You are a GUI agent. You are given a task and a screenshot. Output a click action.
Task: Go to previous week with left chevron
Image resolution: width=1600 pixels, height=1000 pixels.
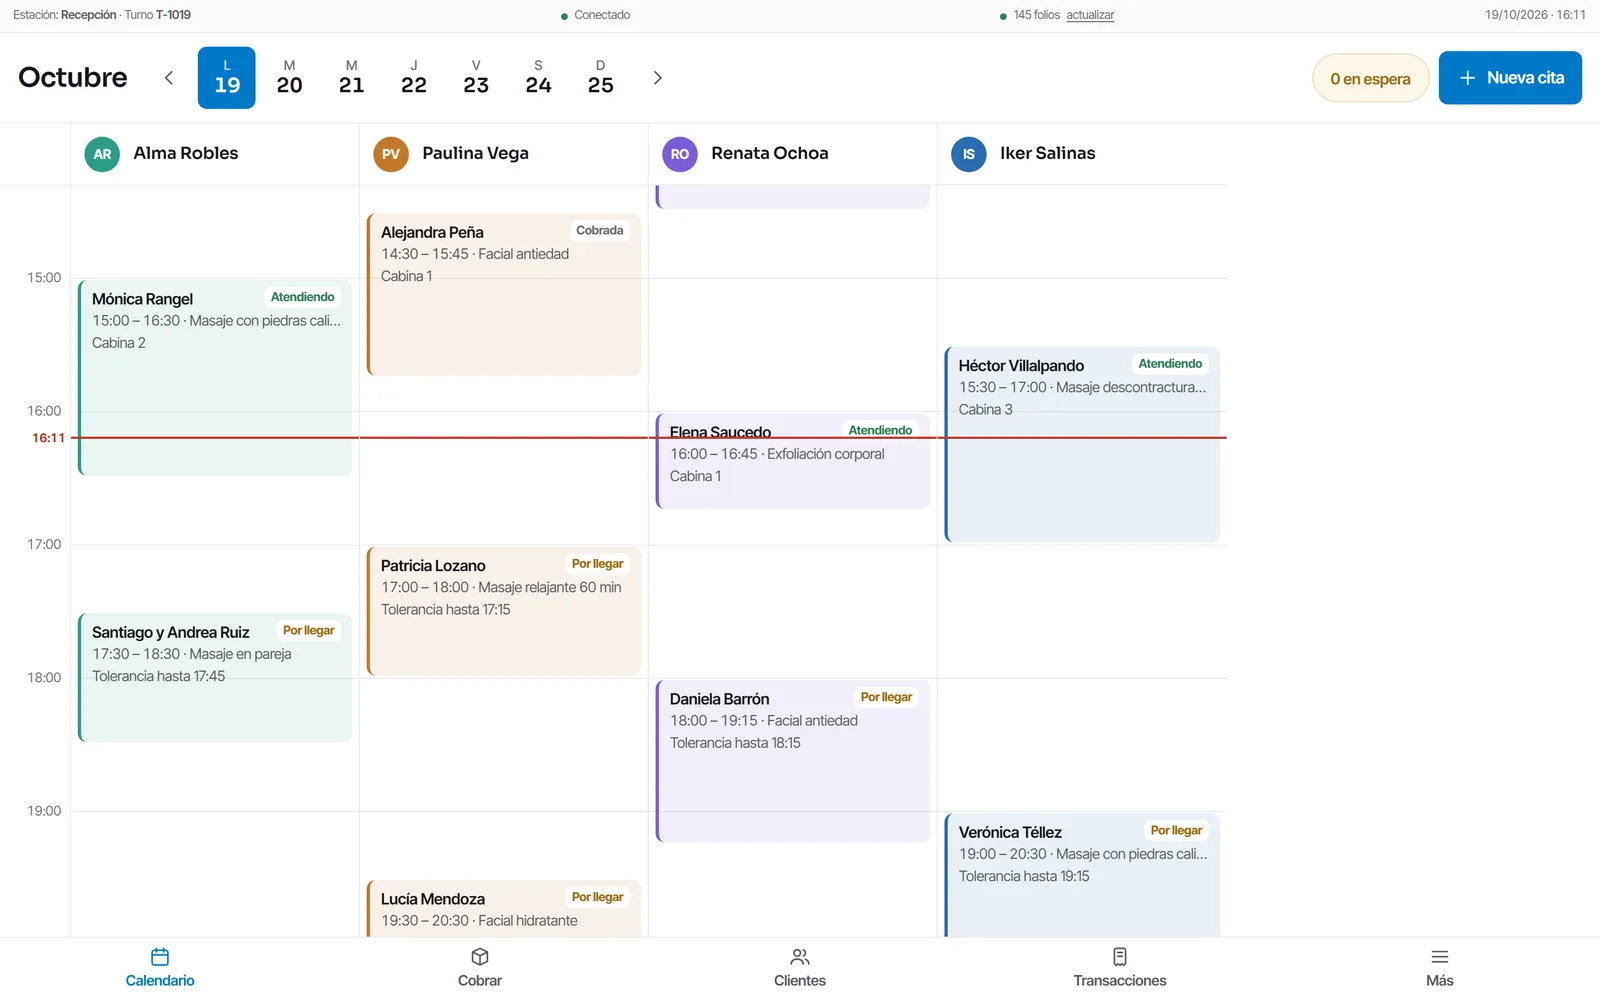(169, 78)
